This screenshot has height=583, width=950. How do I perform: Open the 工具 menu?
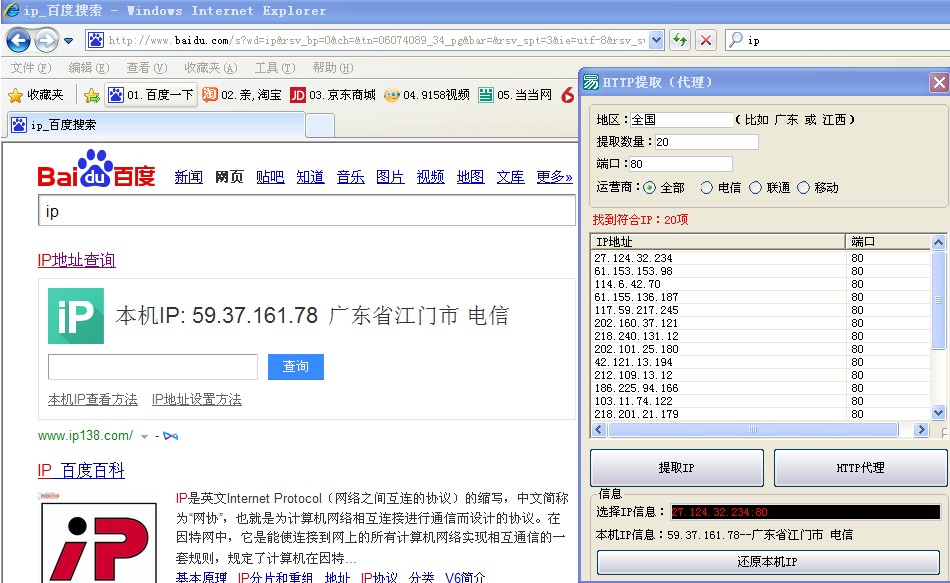coord(275,68)
